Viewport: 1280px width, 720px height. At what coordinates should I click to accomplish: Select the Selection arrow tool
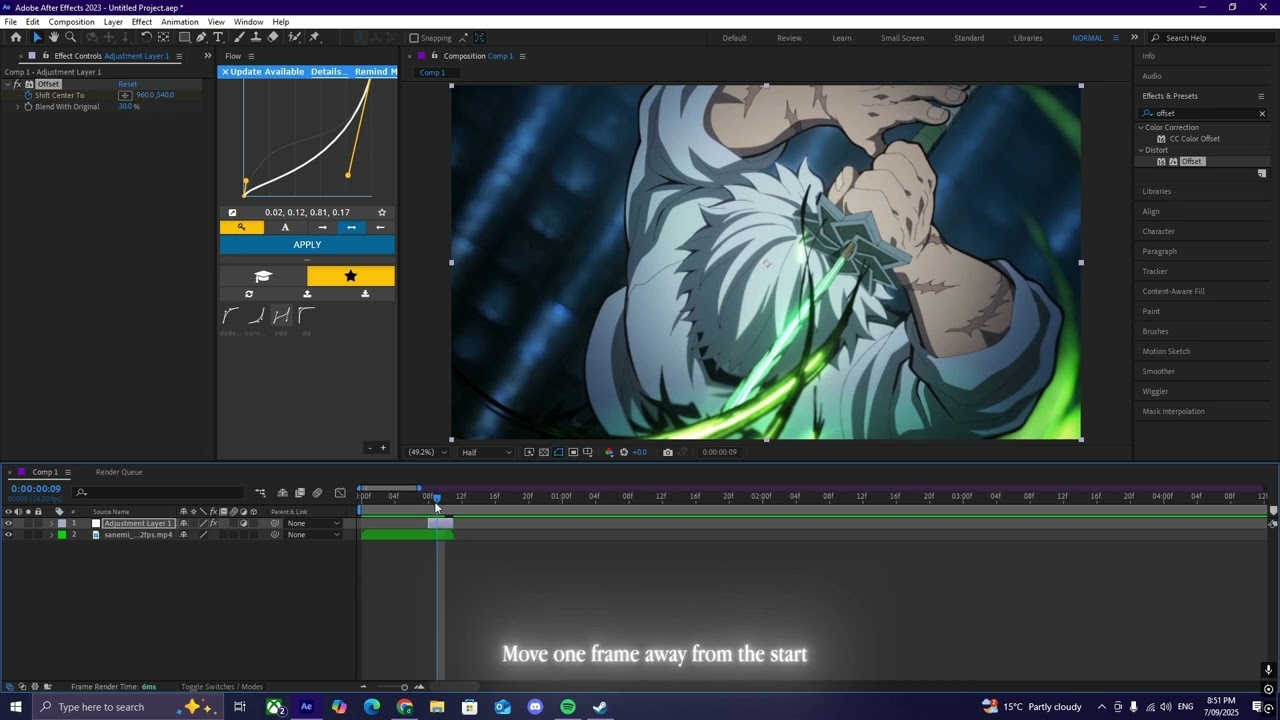[x=37, y=37]
